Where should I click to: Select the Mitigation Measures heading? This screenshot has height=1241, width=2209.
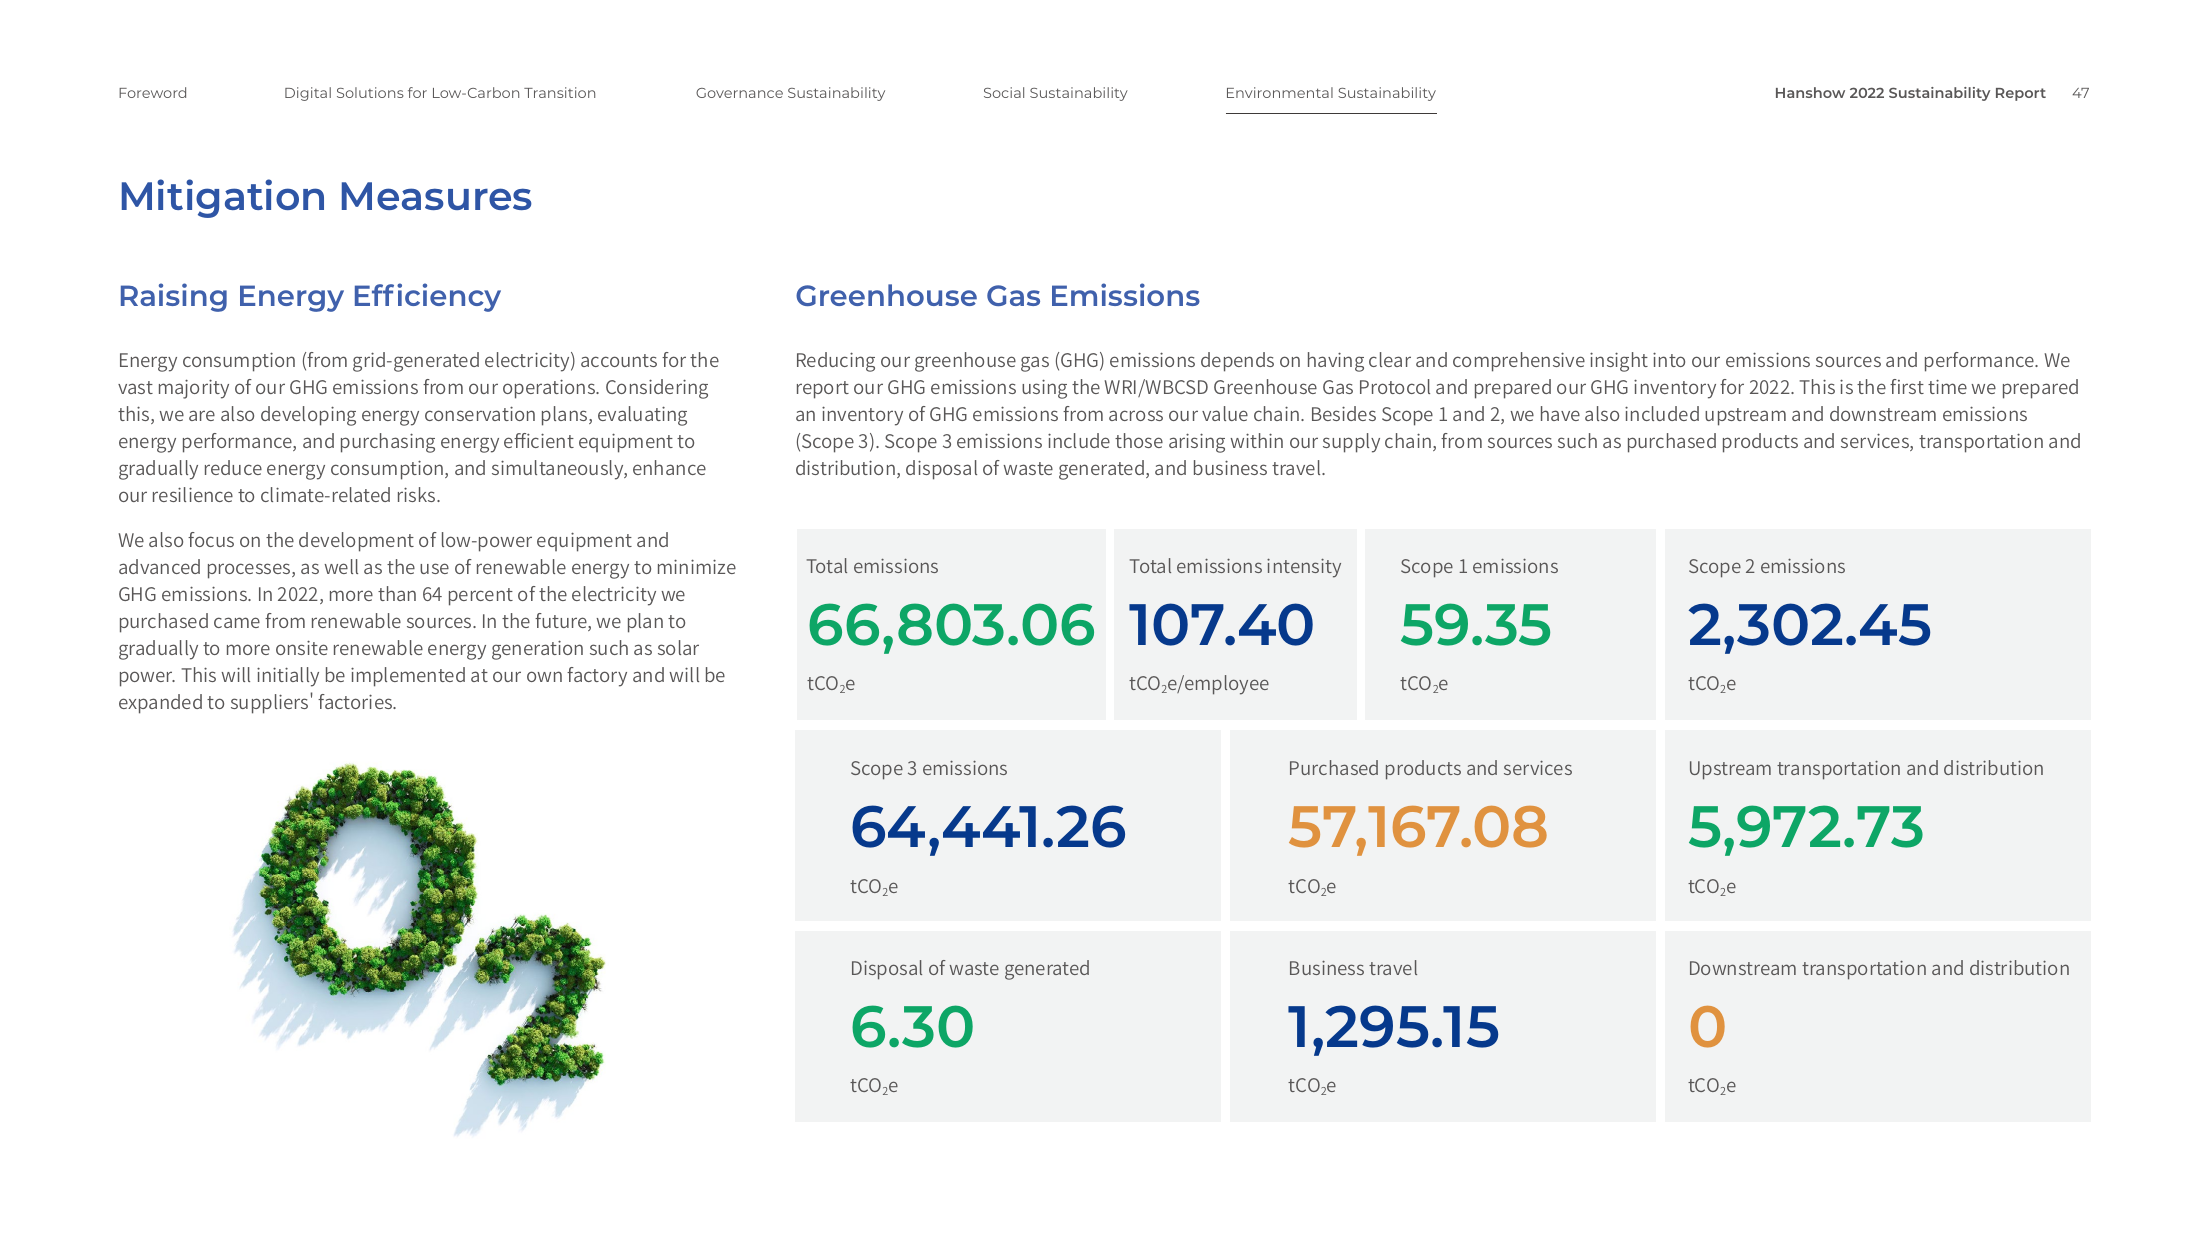point(325,196)
